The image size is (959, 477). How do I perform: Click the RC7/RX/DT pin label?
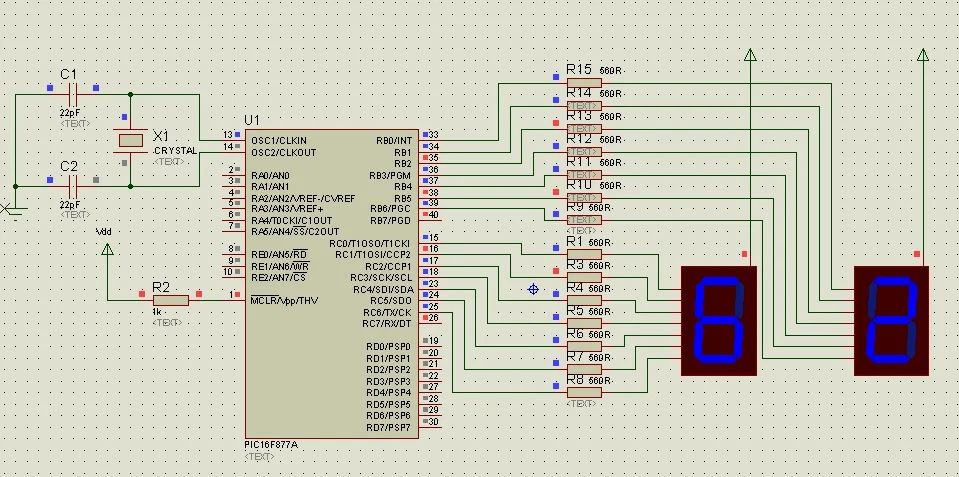point(387,324)
